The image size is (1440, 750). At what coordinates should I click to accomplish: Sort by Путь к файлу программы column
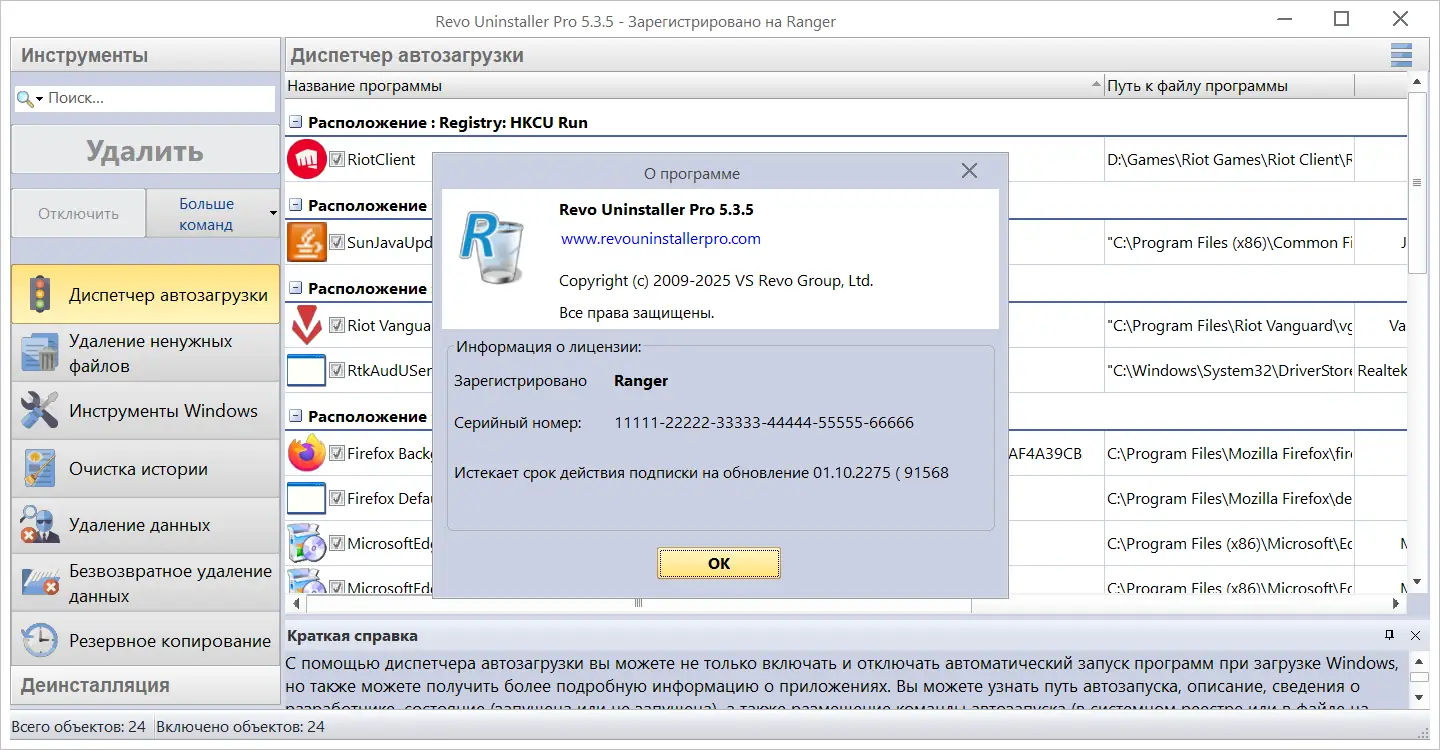click(x=1229, y=86)
